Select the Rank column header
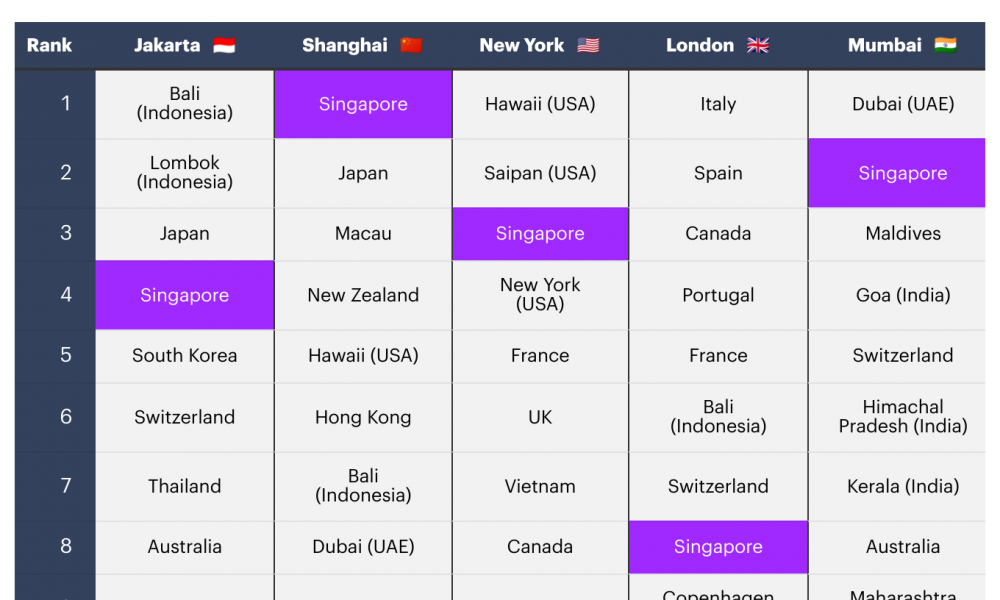 49,46
